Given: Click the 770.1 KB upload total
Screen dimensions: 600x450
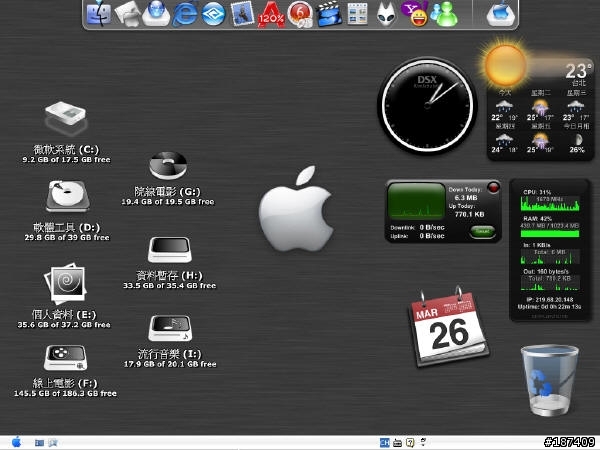Looking at the screenshot, I should pyautogui.click(x=469, y=214).
